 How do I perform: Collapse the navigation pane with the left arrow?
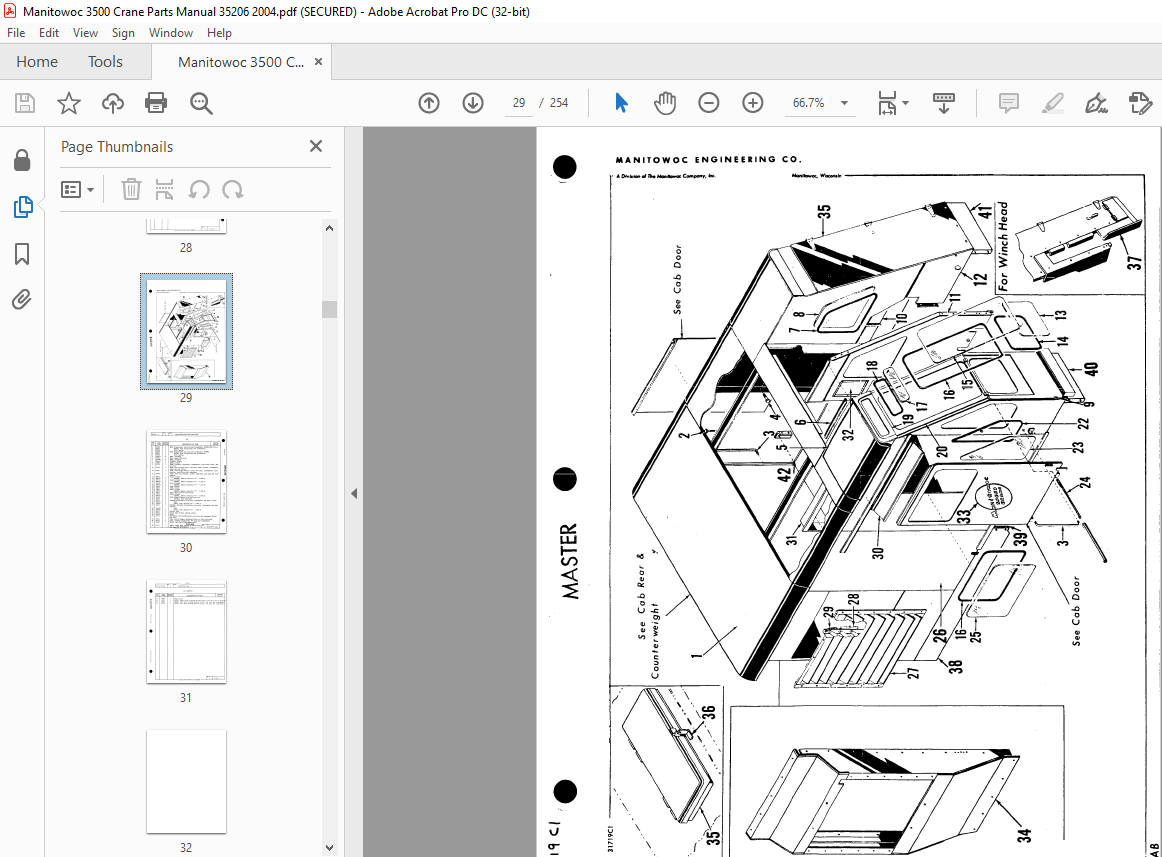(354, 493)
